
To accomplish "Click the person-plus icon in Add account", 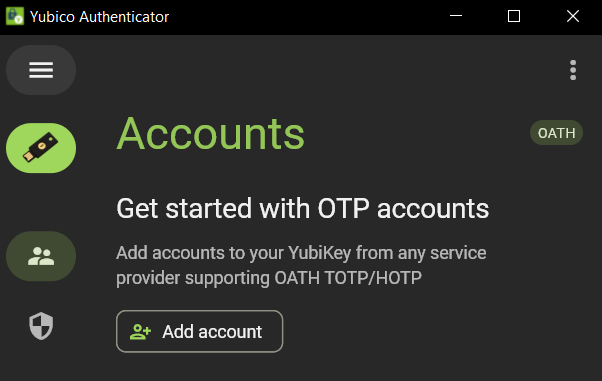I will click(x=140, y=332).
